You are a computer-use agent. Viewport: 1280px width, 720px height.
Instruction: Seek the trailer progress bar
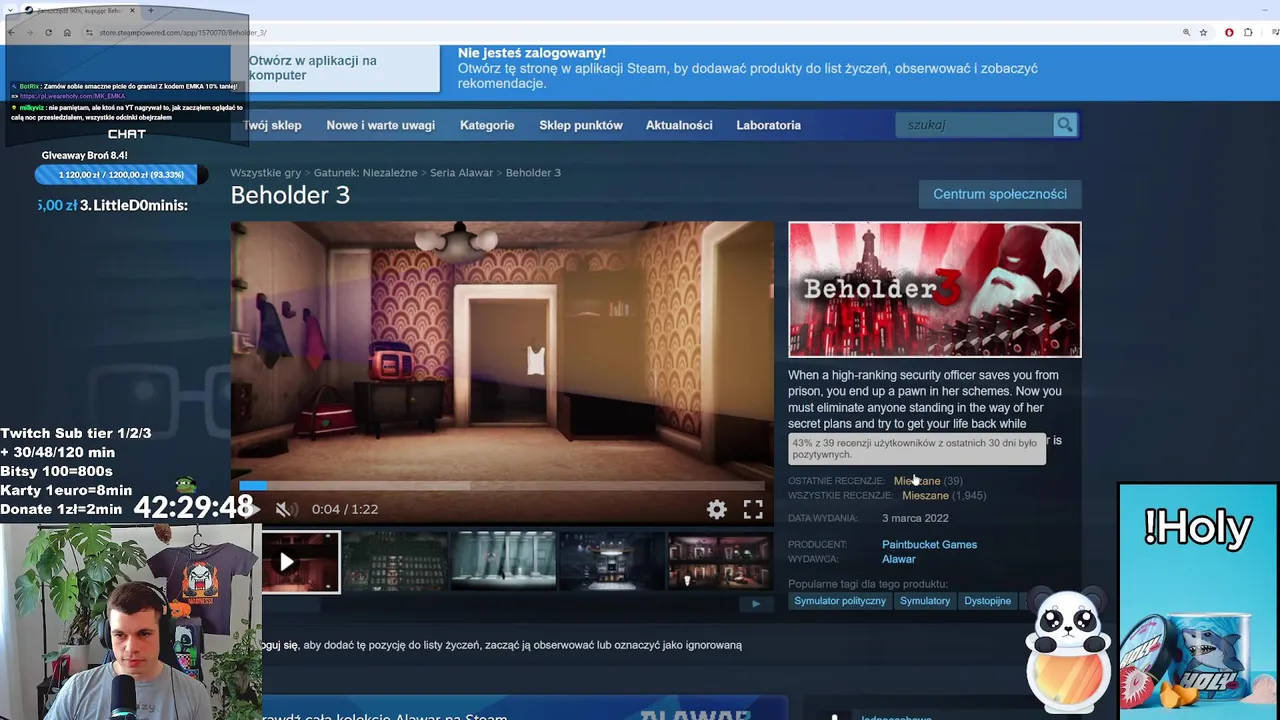(x=502, y=486)
